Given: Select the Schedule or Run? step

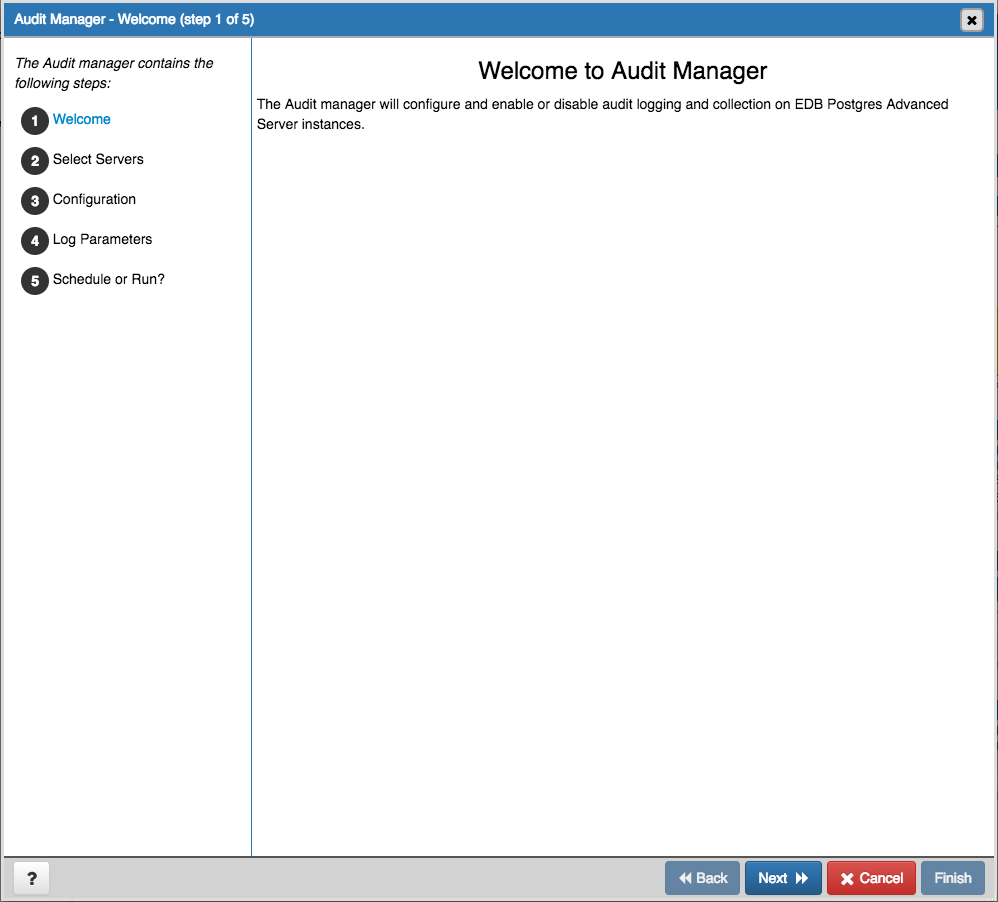Looking at the screenshot, I should tap(109, 279).
